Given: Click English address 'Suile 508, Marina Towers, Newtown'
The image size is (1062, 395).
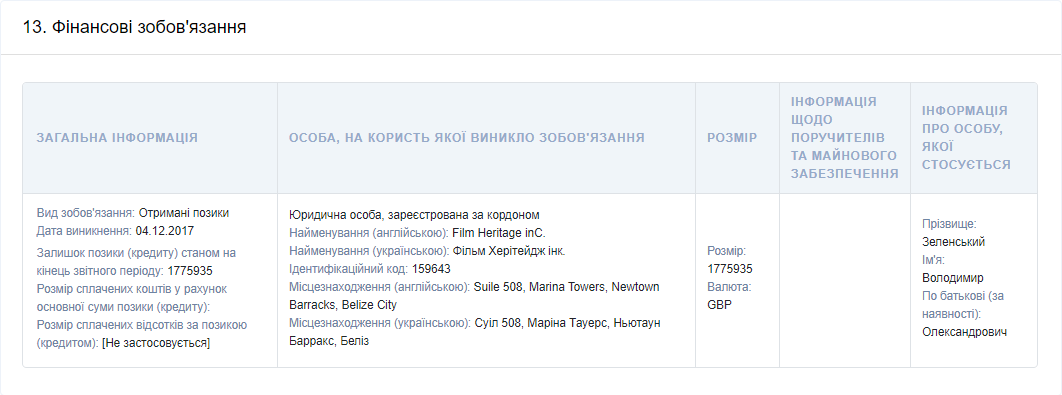Looking at the screenshot, I should [566, 287].
